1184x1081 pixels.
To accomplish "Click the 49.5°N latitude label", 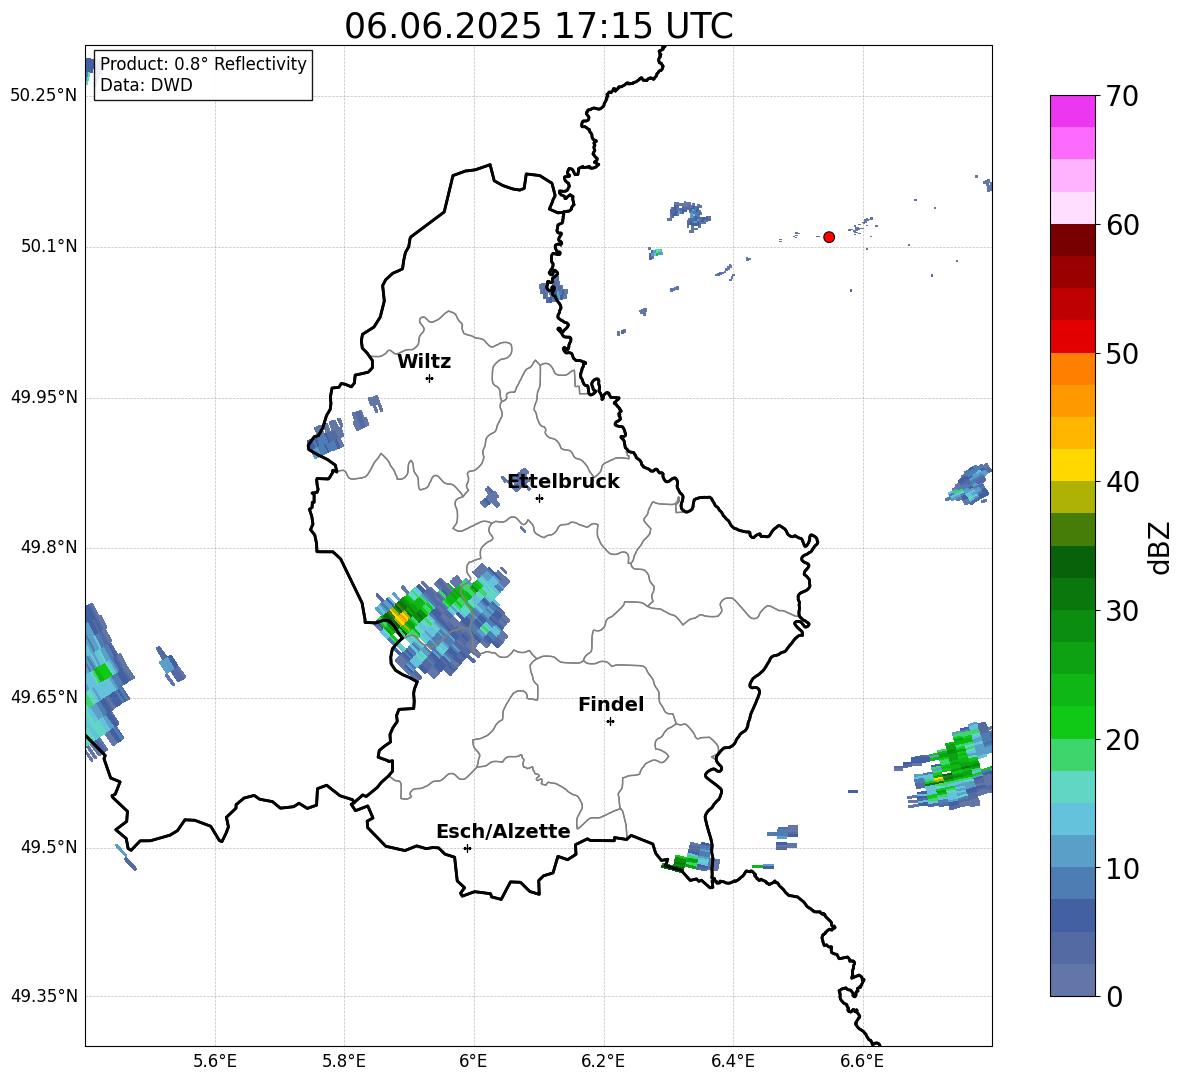I will (49, 846).
